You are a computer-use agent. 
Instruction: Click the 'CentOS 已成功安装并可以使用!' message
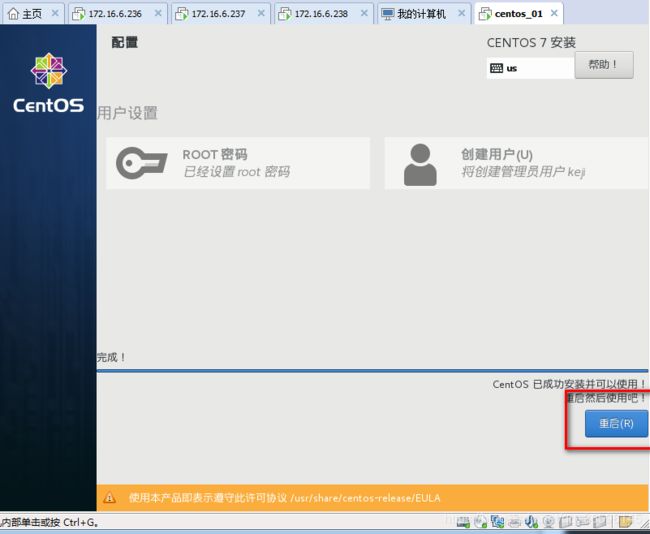click(569, 384)
